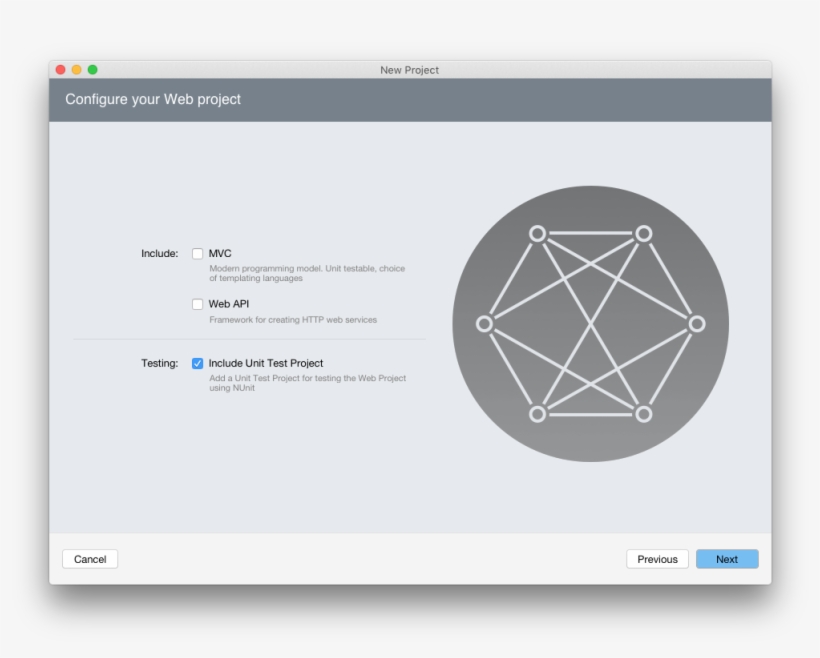Viewport: 820px width, 658px height.
Task: Check the Web API option
Action: coord(196,302)
